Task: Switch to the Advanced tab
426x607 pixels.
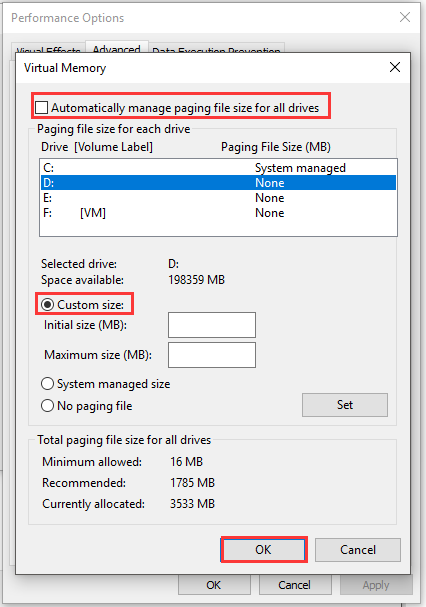Action: 117,49
